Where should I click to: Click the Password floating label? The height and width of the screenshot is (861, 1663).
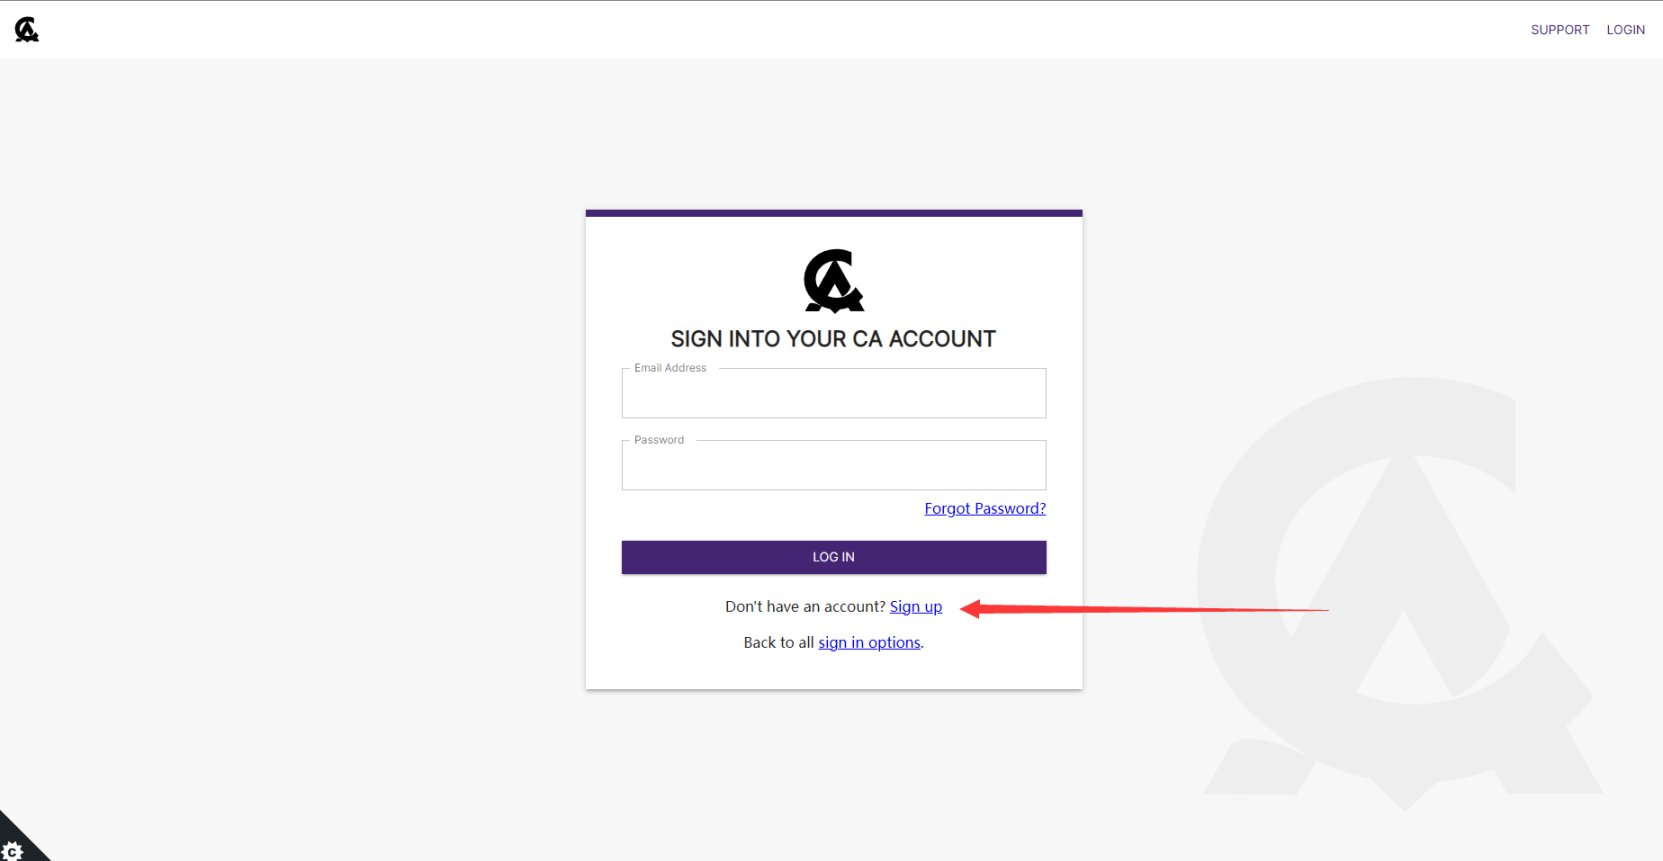(659, 440)
